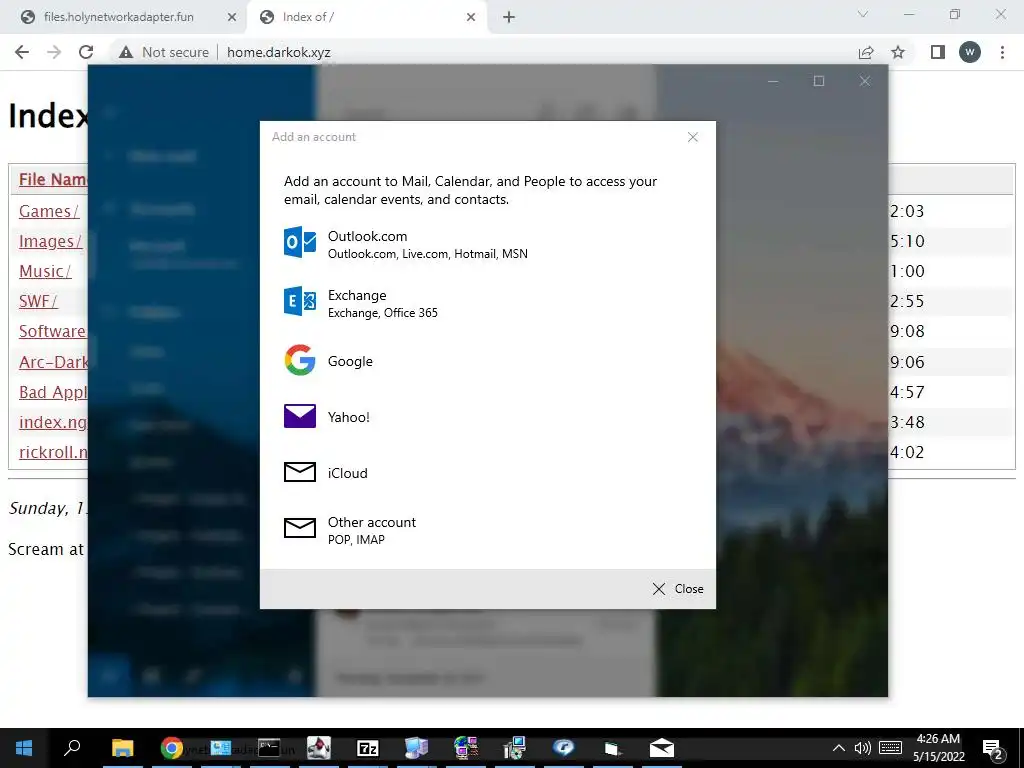Close the files.holynetworkadapter.fun tab
Screen dimensions: 1024x768
pyautogui.click(x=232, y=18)
